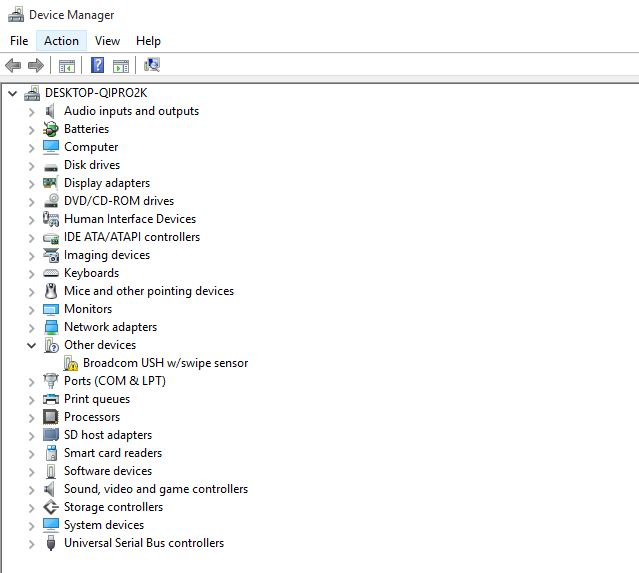Click the Print queues printer icon
Viewport: 639px width, 573px height.
[51, 399]
